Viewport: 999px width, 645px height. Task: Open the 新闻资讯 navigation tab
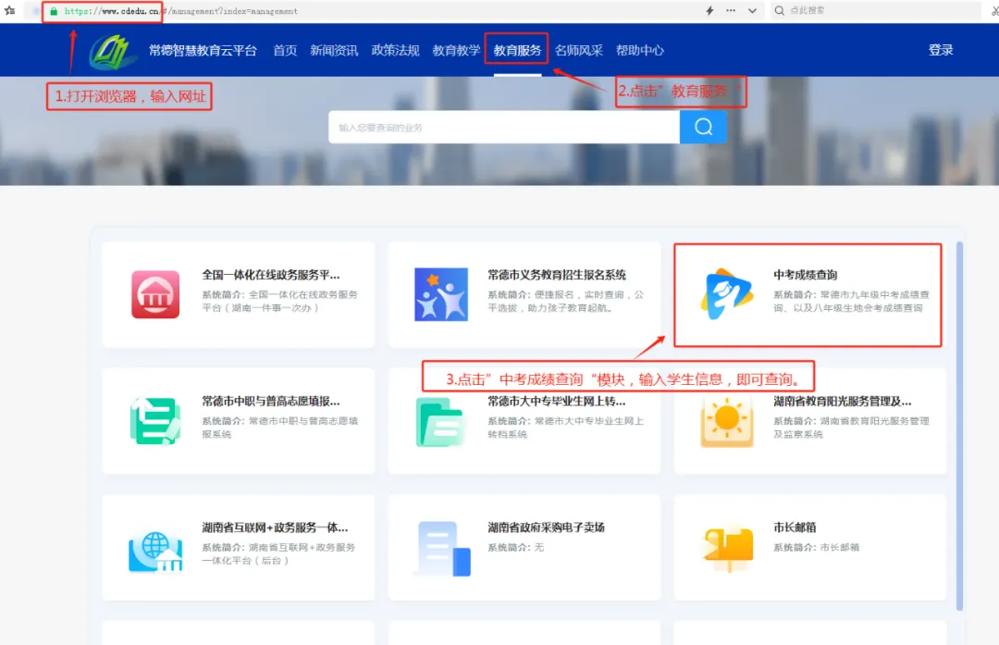334,51
